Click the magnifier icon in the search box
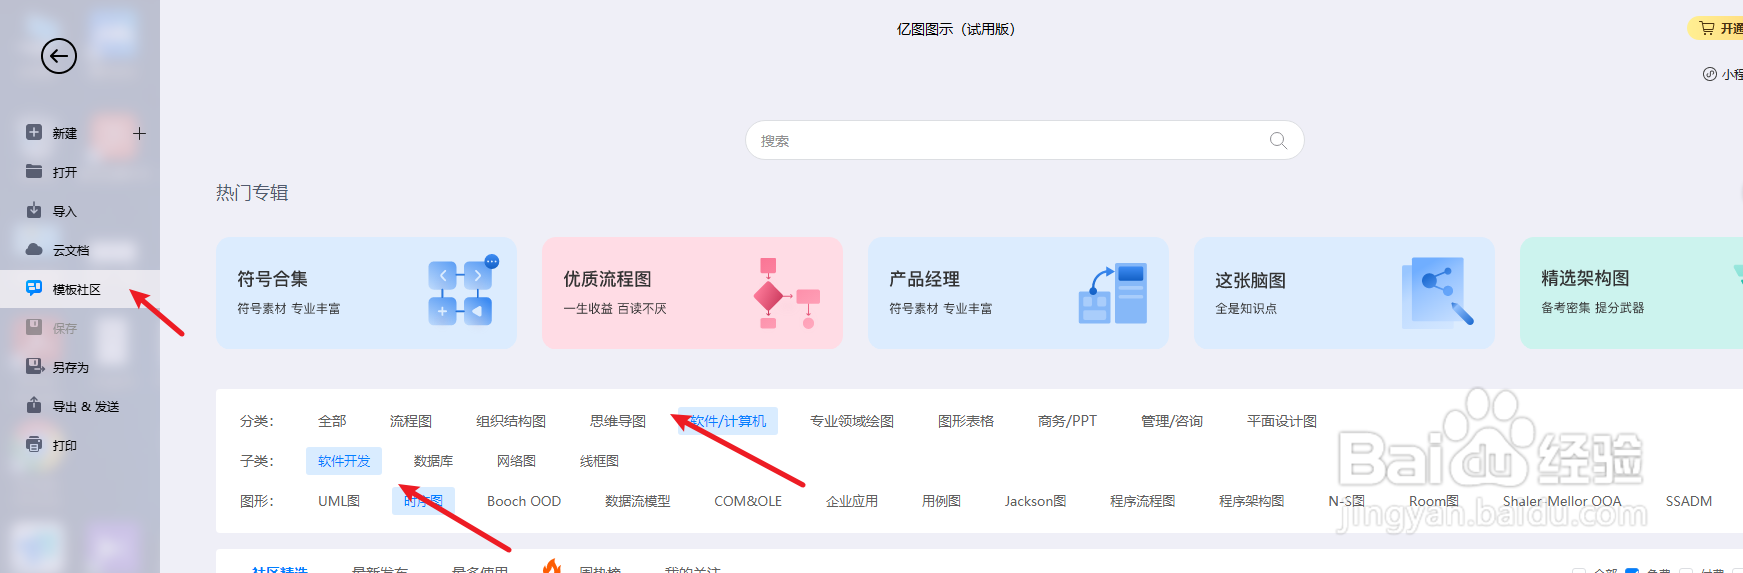 point(1278,140)
